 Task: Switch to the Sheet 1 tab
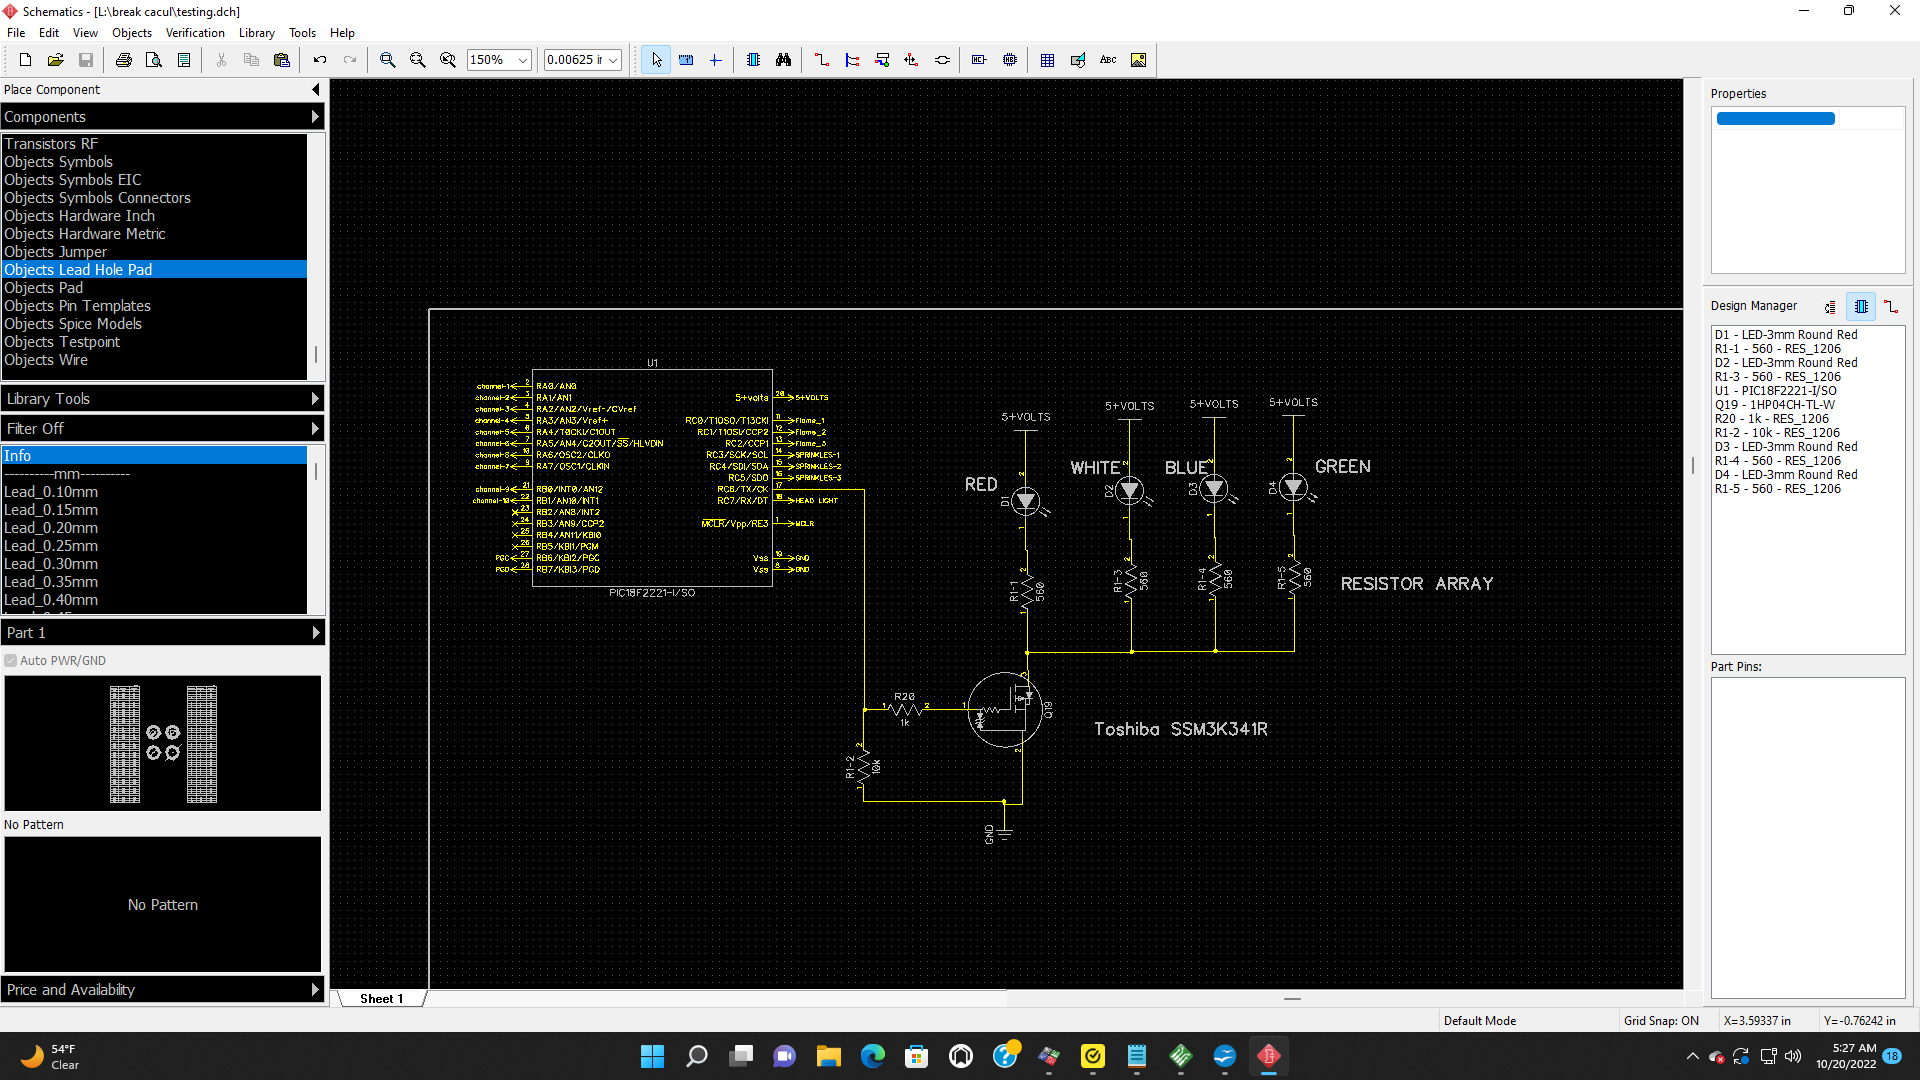coord(381,999)
